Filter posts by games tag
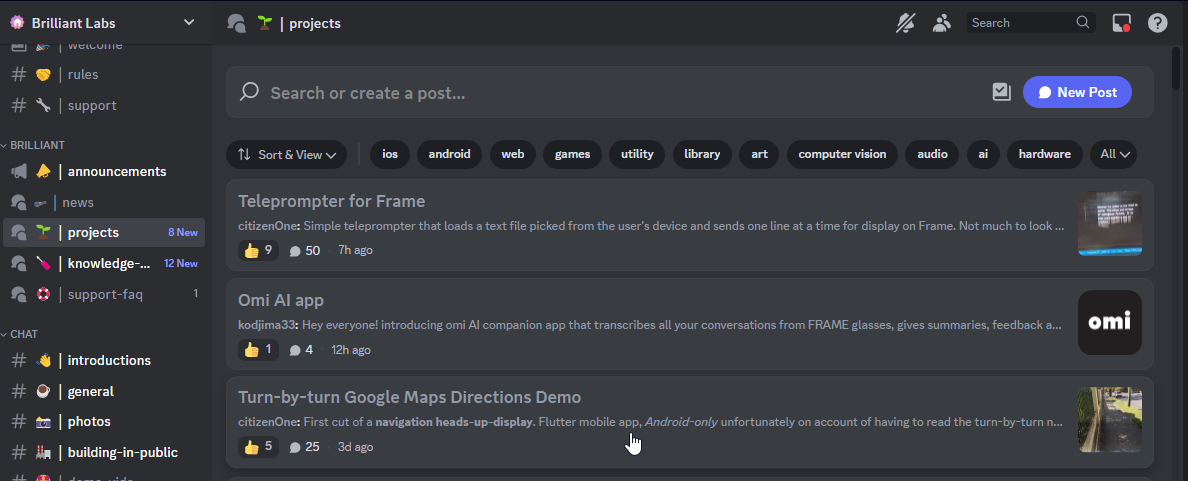Screen dimensions: 1188x481 click(572, 155)
